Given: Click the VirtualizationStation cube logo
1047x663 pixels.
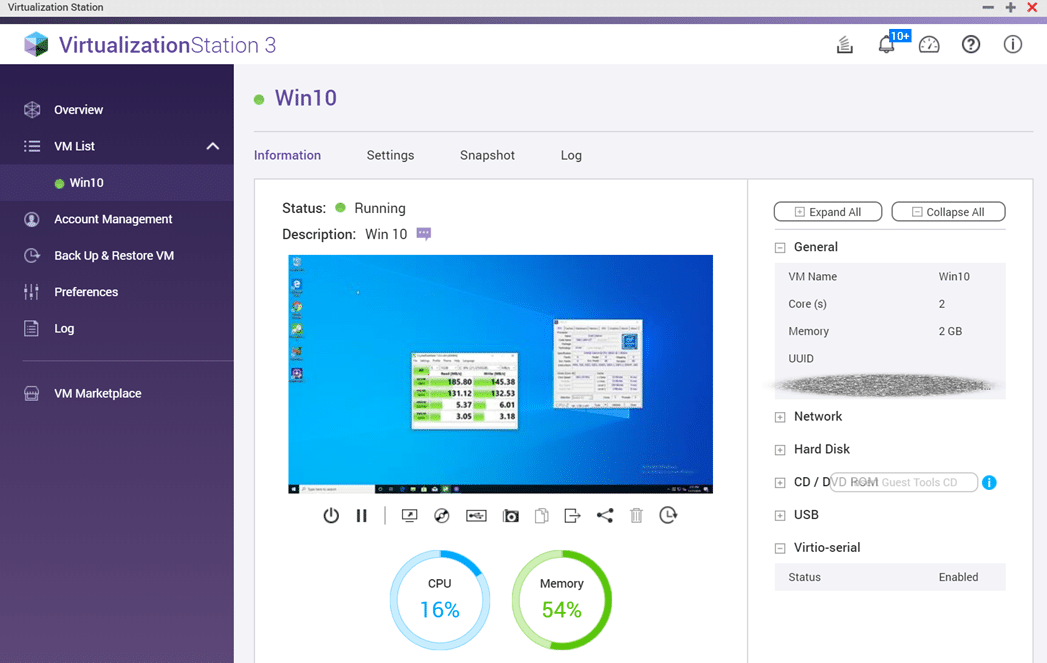Looking at the screenshot, I should tap(36, 45).
